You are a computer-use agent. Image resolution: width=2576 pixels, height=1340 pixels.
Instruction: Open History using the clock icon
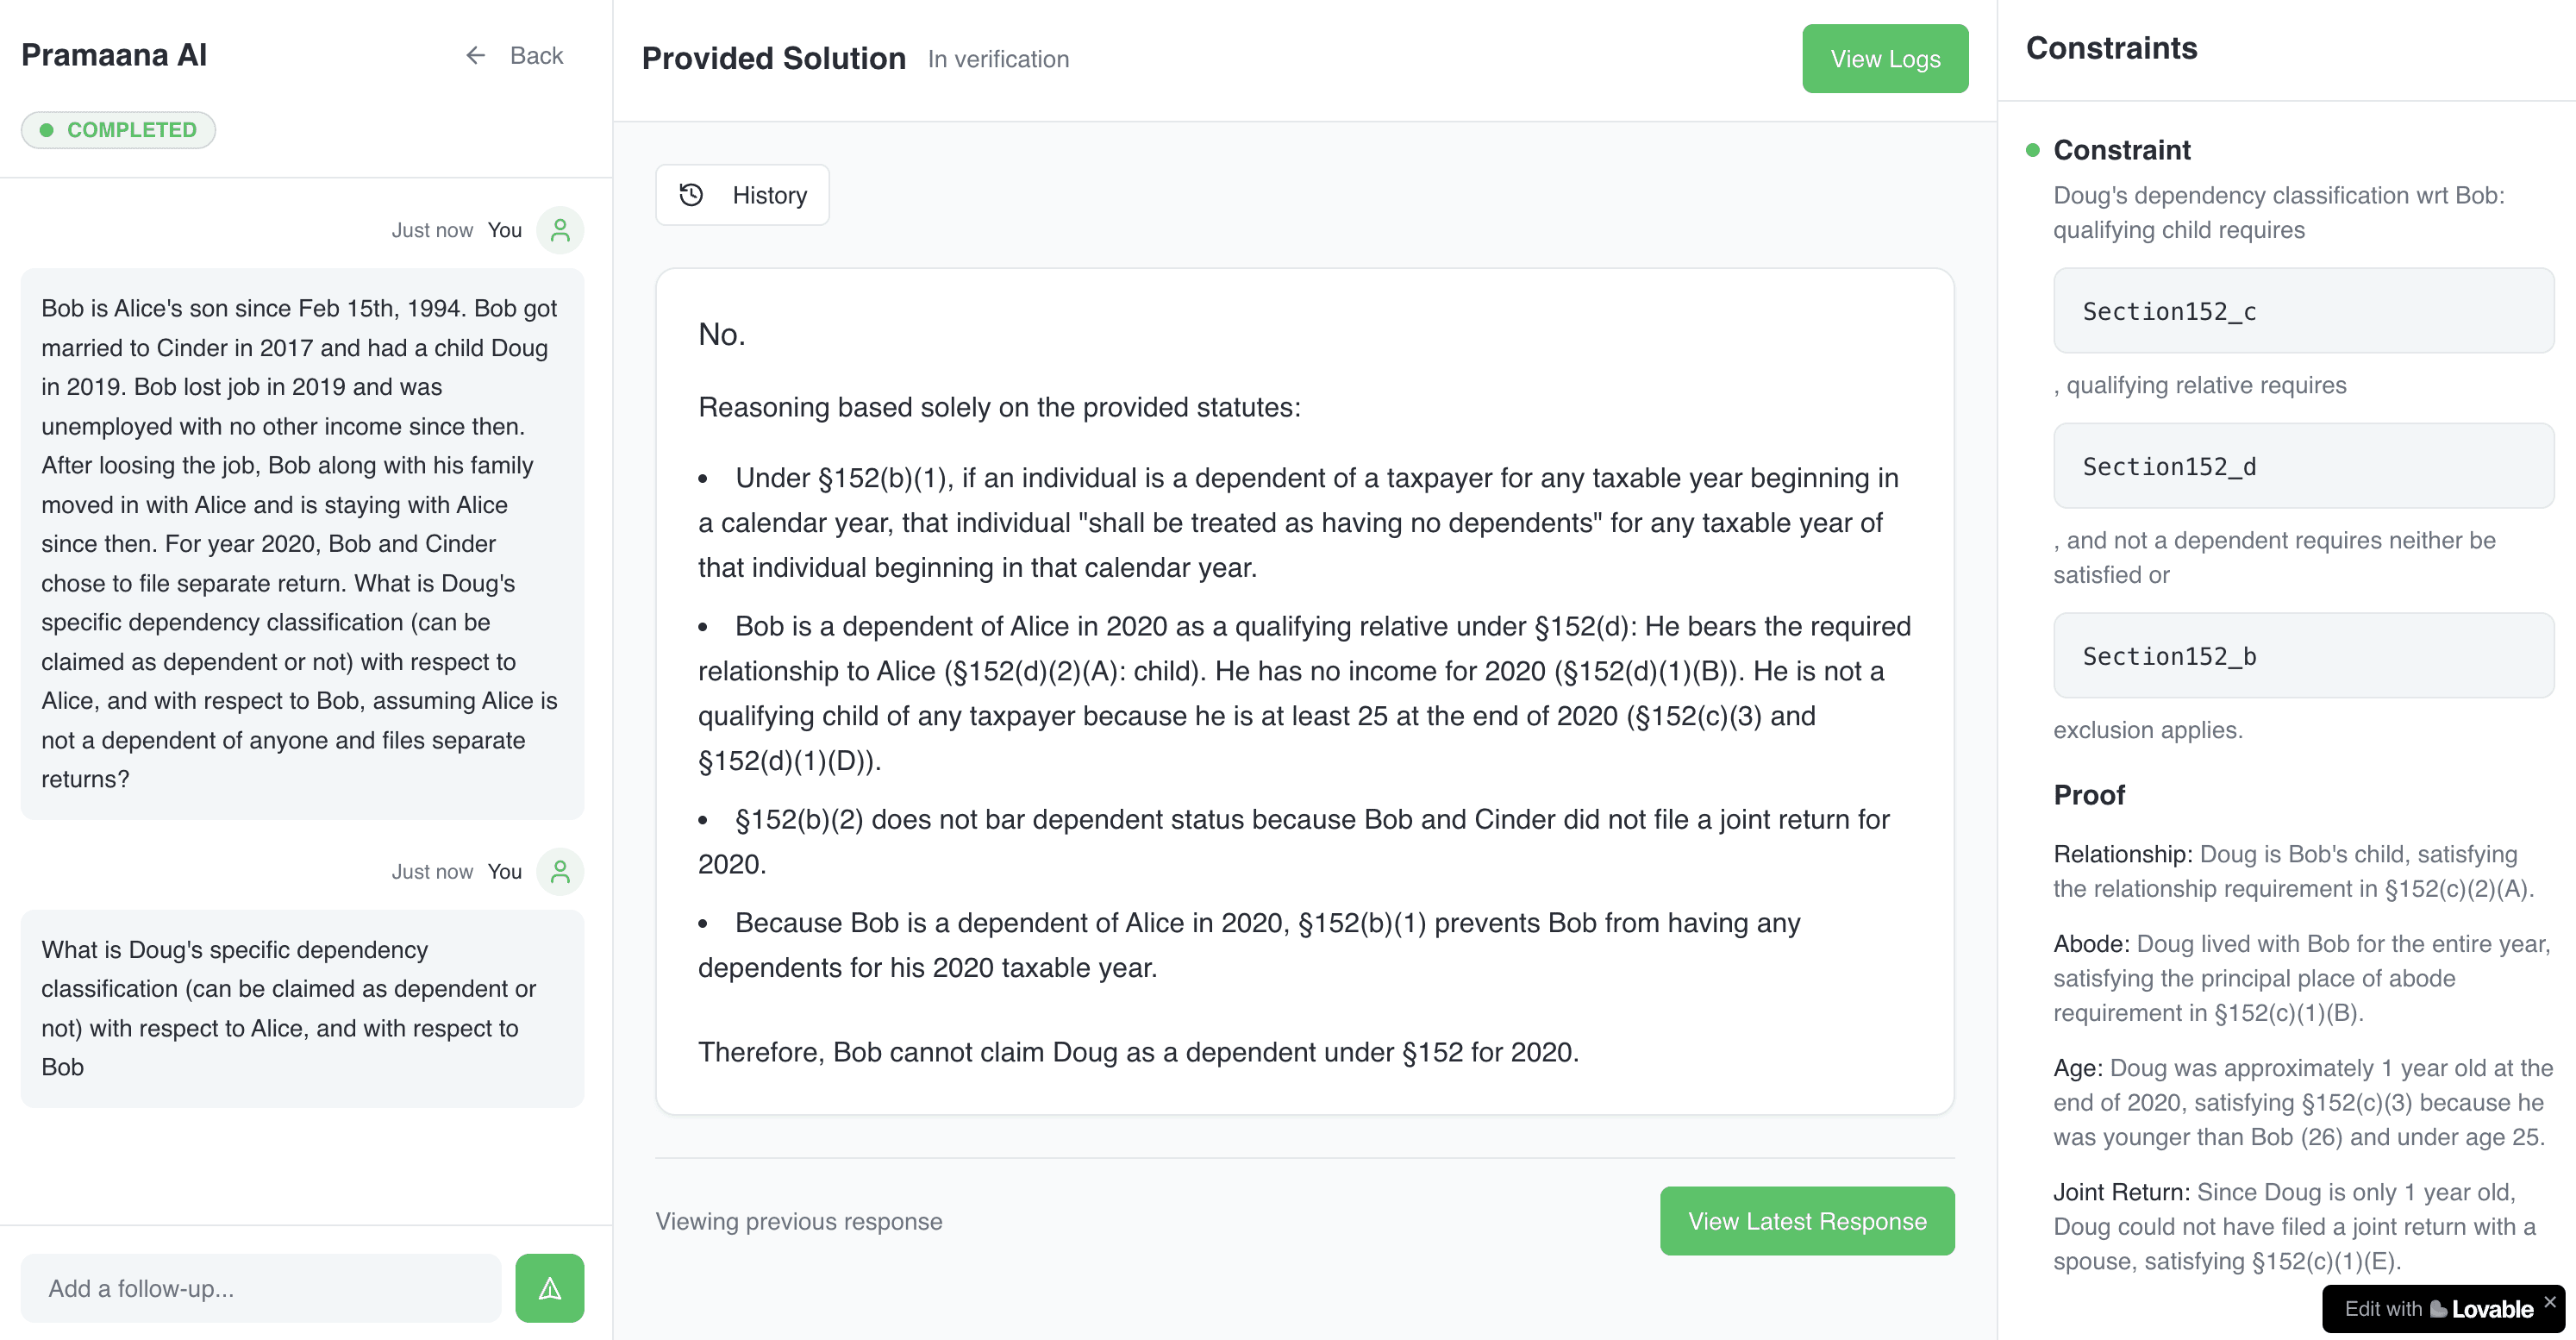[x=690, y=195]
